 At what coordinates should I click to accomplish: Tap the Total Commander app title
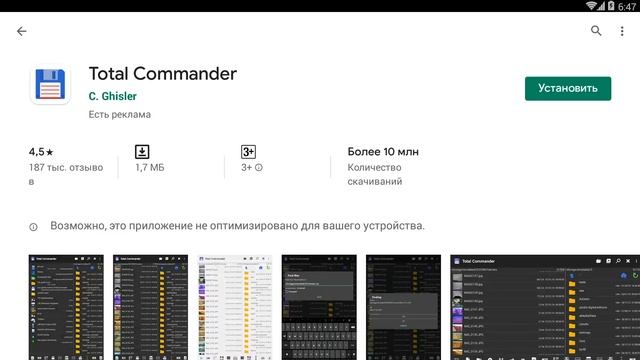pyautogui.click(x=162, y=74)
